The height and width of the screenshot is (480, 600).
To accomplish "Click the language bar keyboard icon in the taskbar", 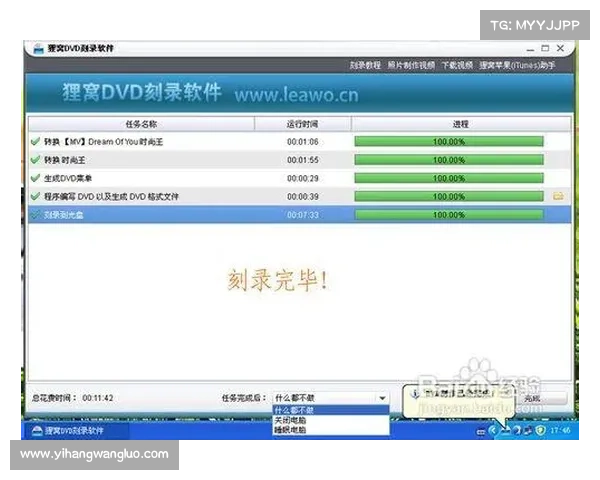I will tap(481, 431).
